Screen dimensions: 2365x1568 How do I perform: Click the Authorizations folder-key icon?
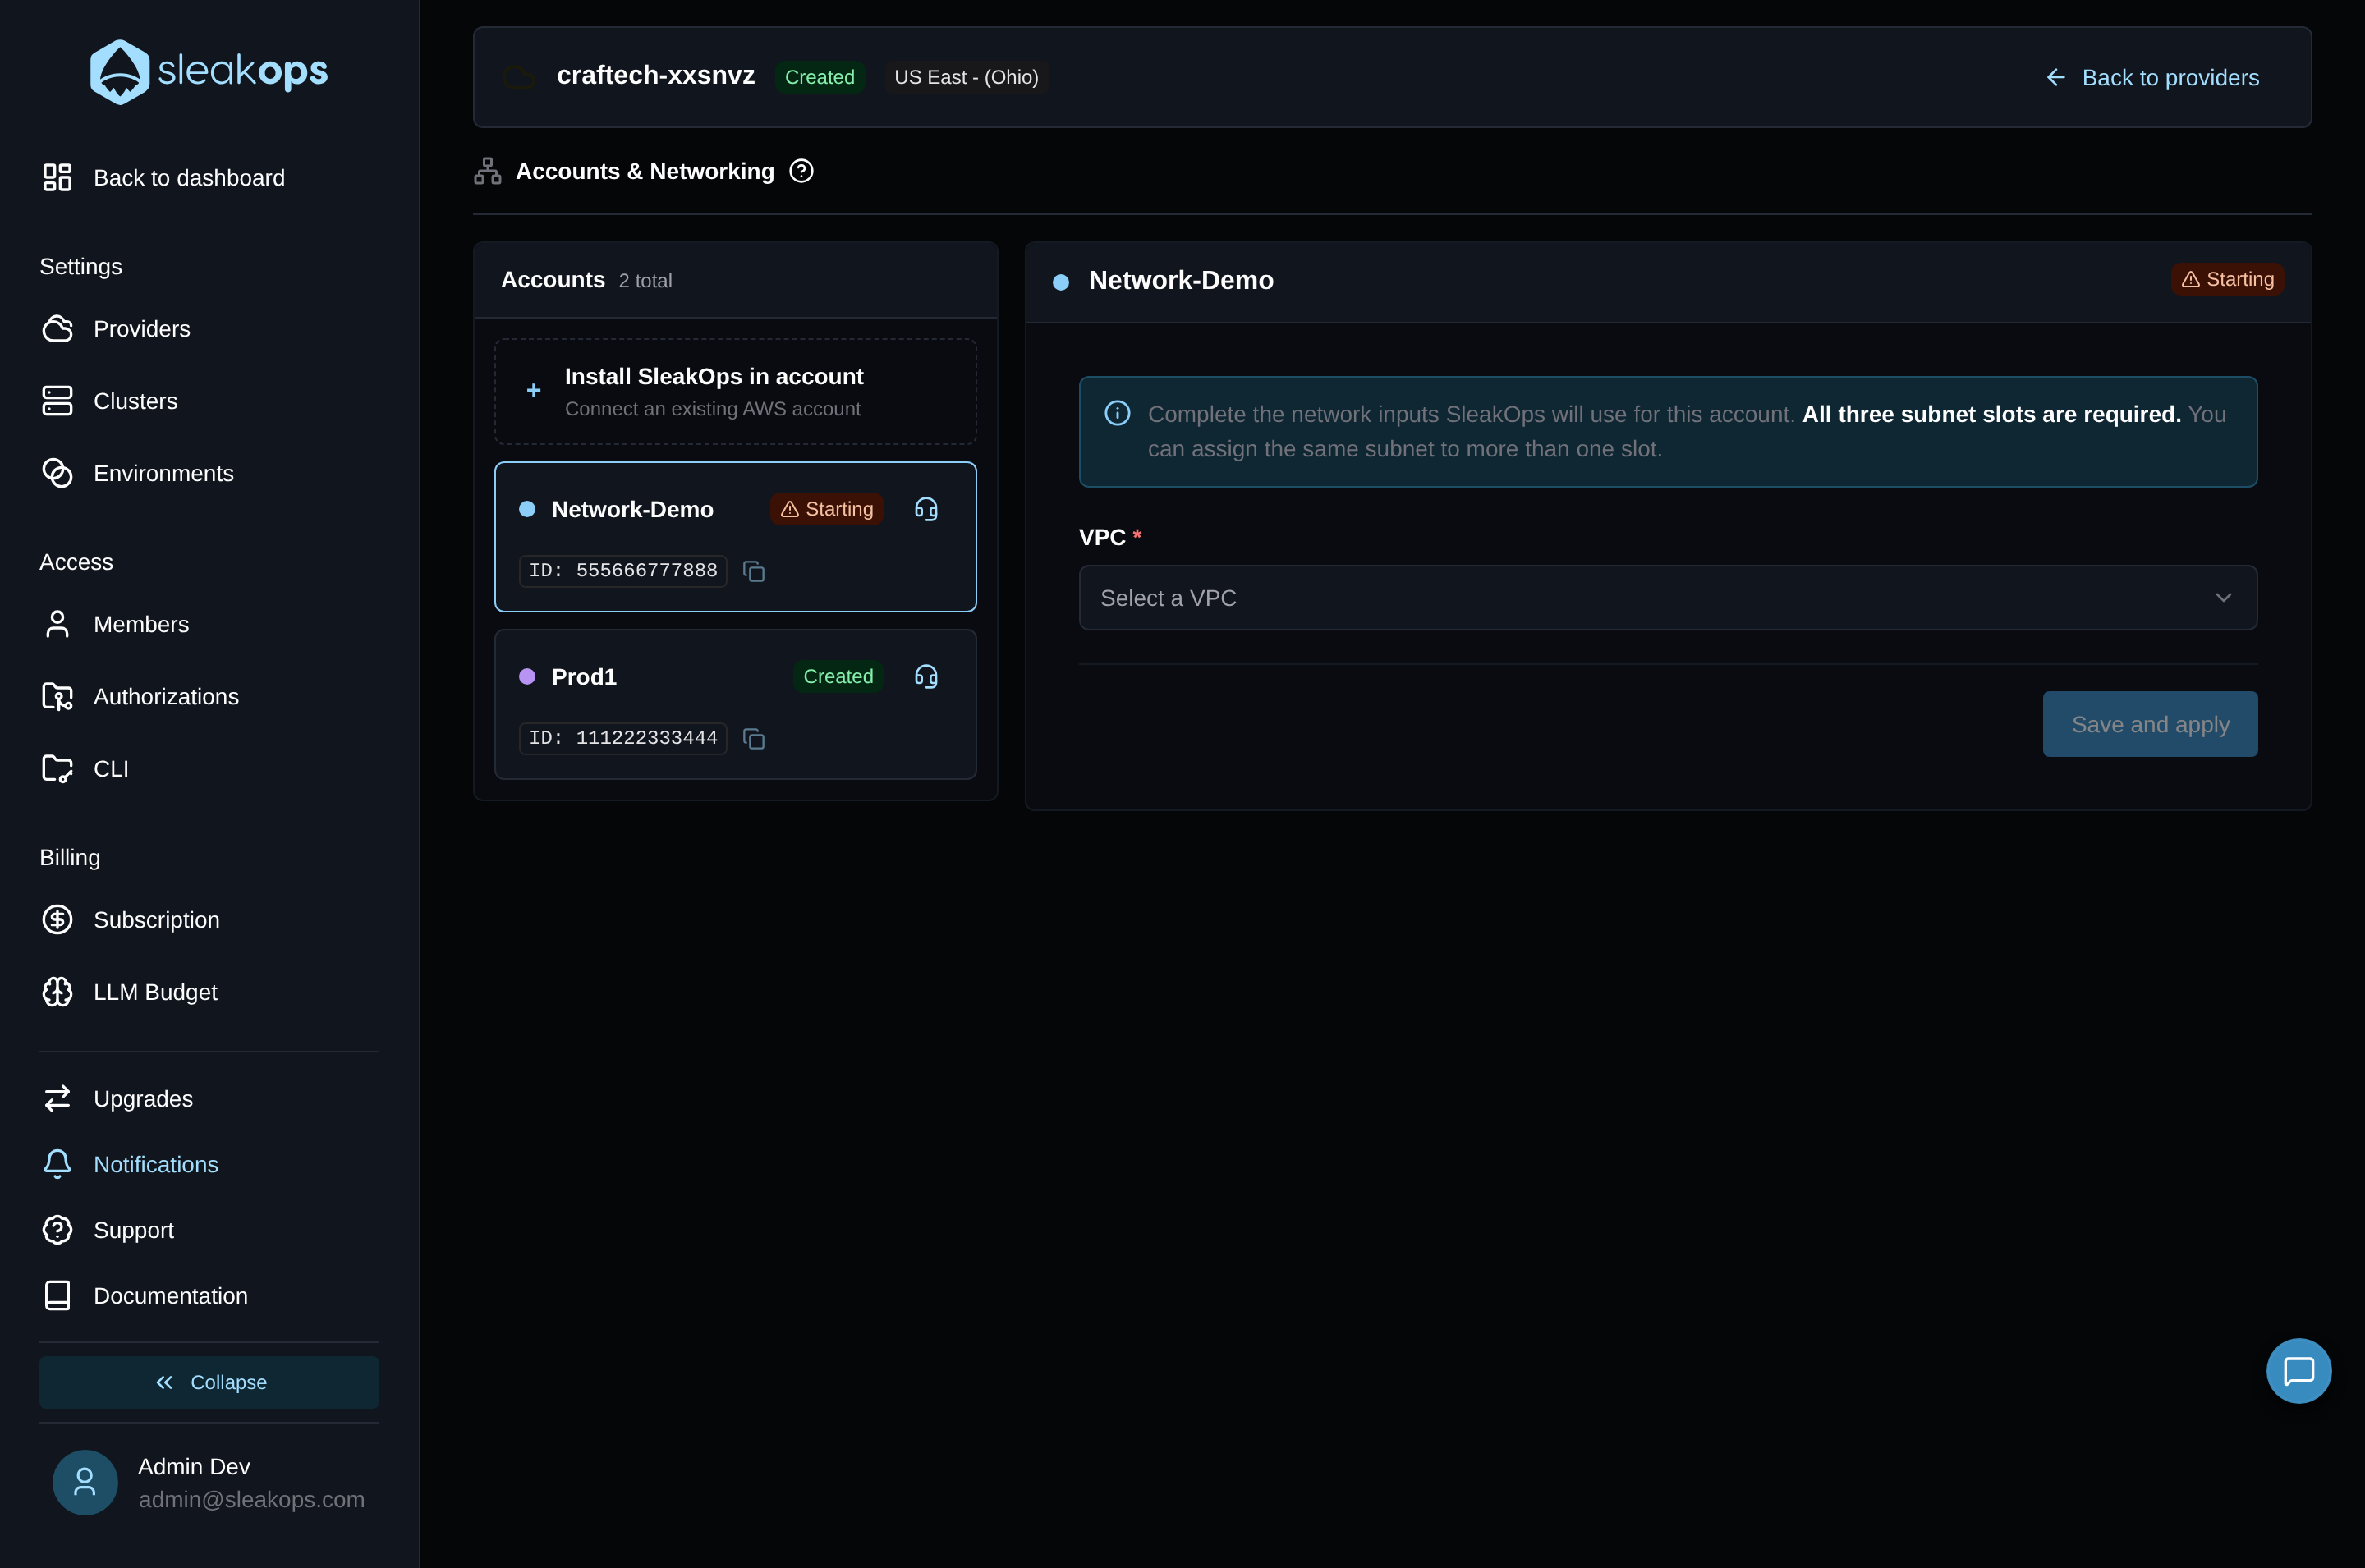pos(57,696)
